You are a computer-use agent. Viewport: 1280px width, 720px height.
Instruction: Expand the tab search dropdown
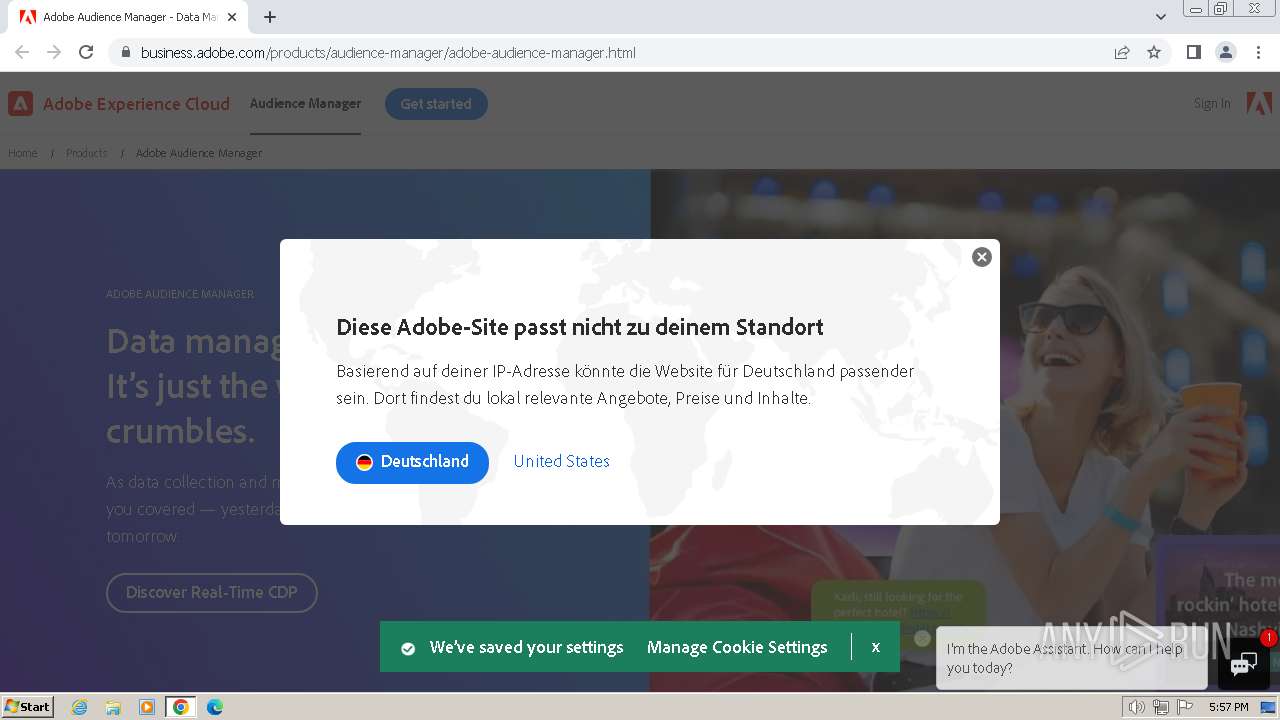1161,17
